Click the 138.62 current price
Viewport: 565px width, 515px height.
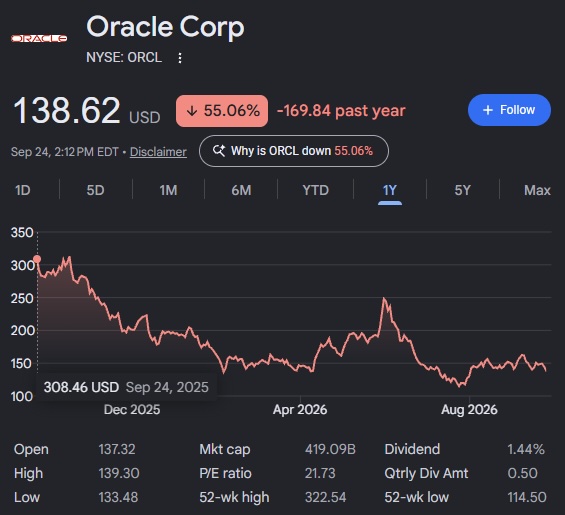pos(67,110)
